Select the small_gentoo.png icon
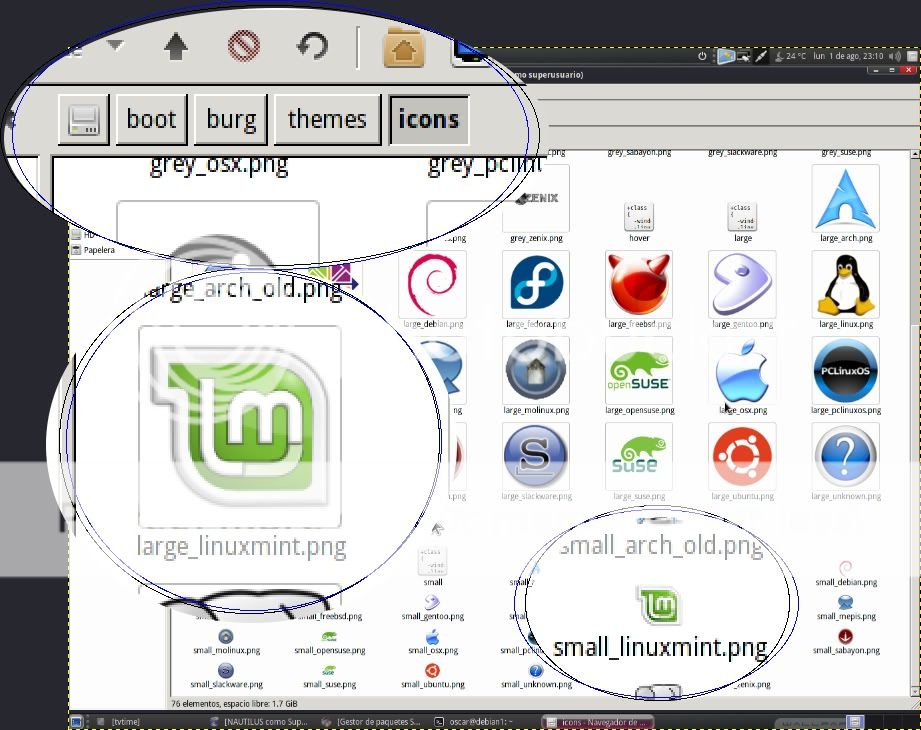This screenshot has width=921, height=730. point(432,602)
